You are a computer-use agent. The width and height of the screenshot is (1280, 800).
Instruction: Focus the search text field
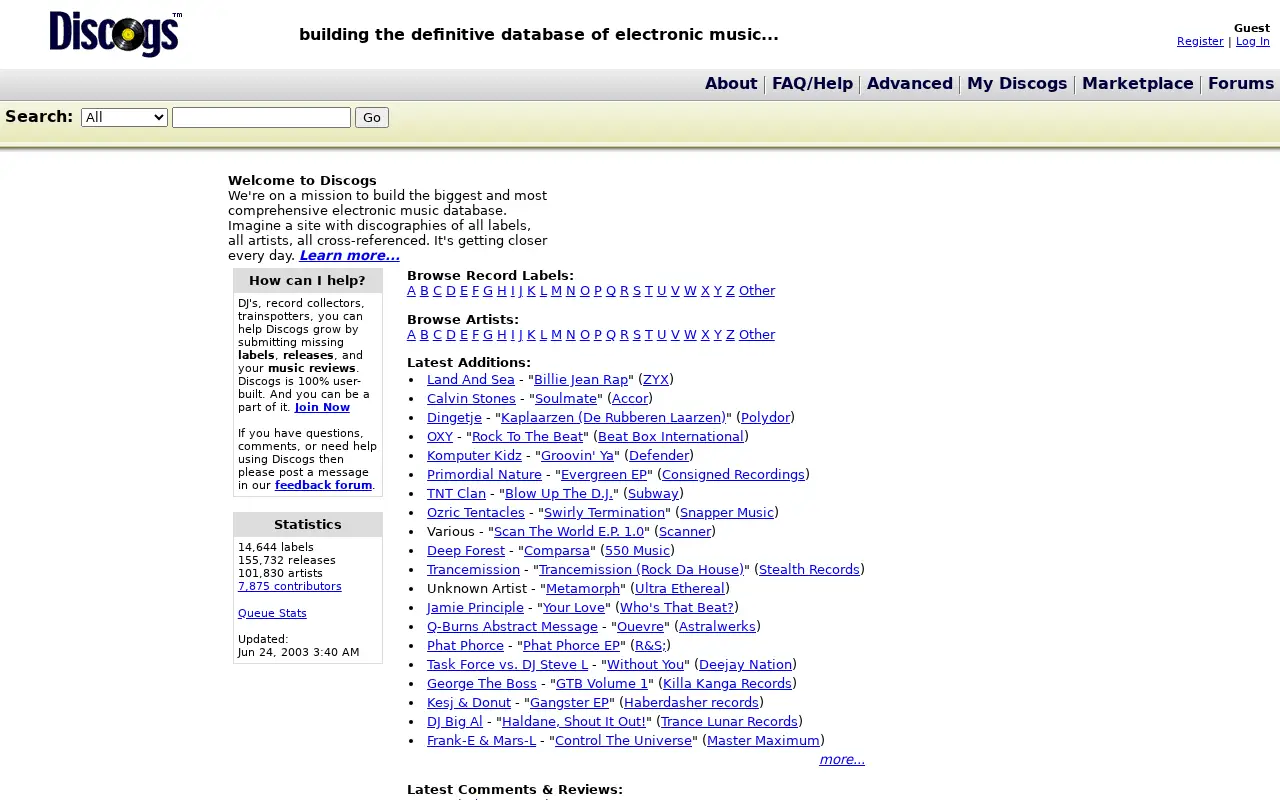(261, 117)
